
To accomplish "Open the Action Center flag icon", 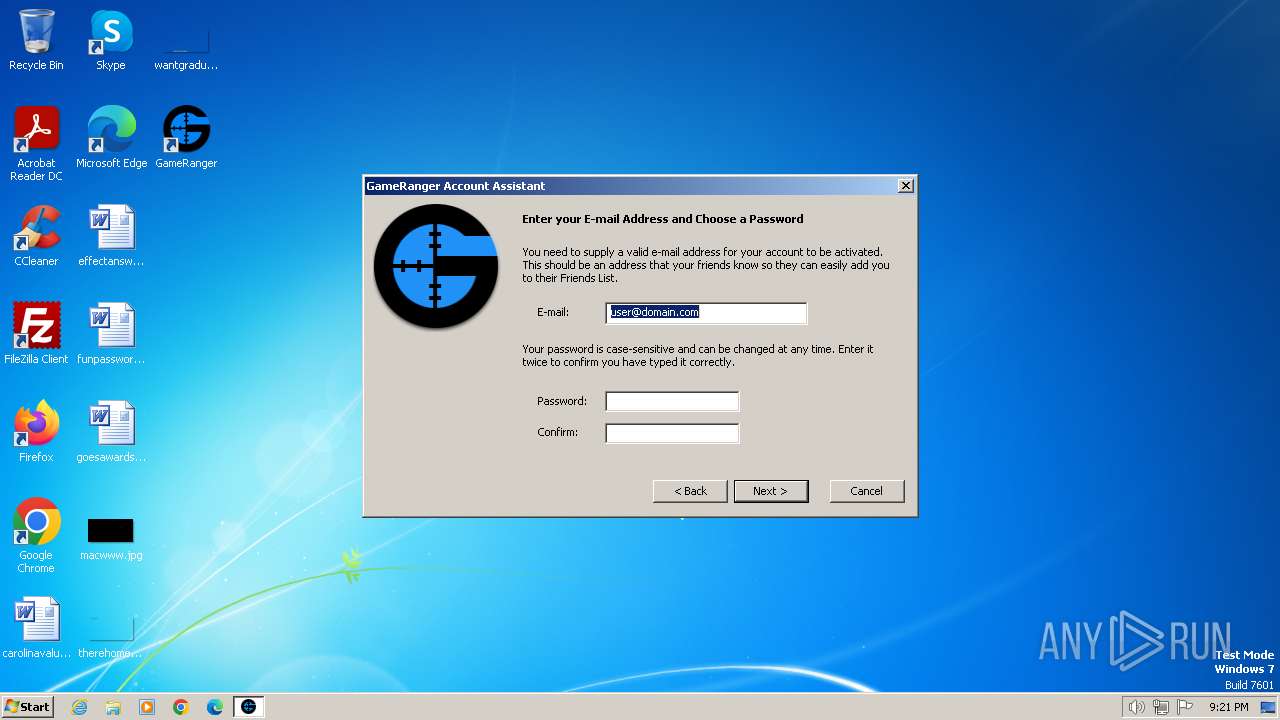I will (x=1186, y=707).
